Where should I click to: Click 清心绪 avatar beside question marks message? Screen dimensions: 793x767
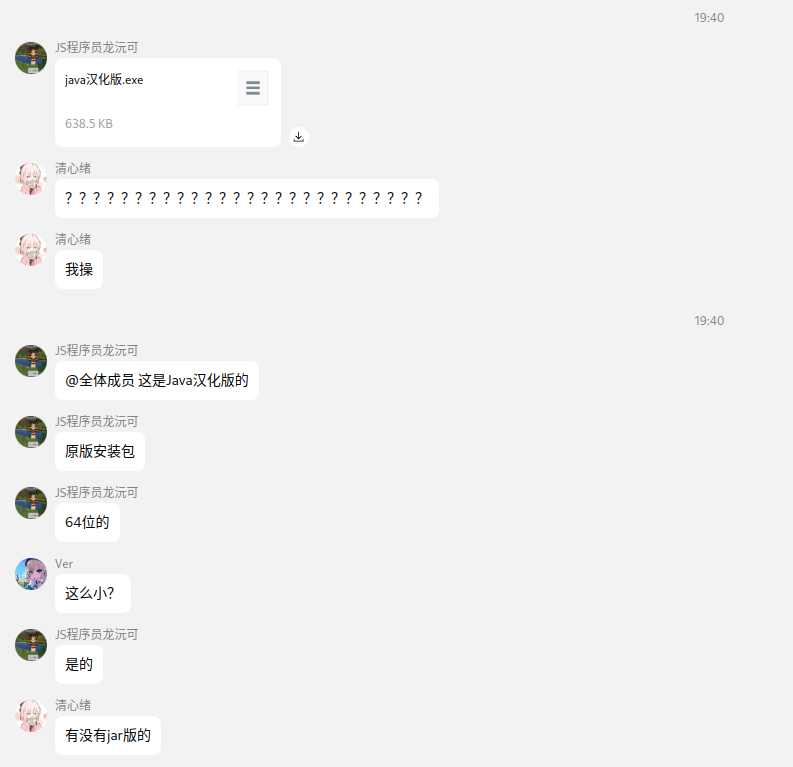[31, 178]
